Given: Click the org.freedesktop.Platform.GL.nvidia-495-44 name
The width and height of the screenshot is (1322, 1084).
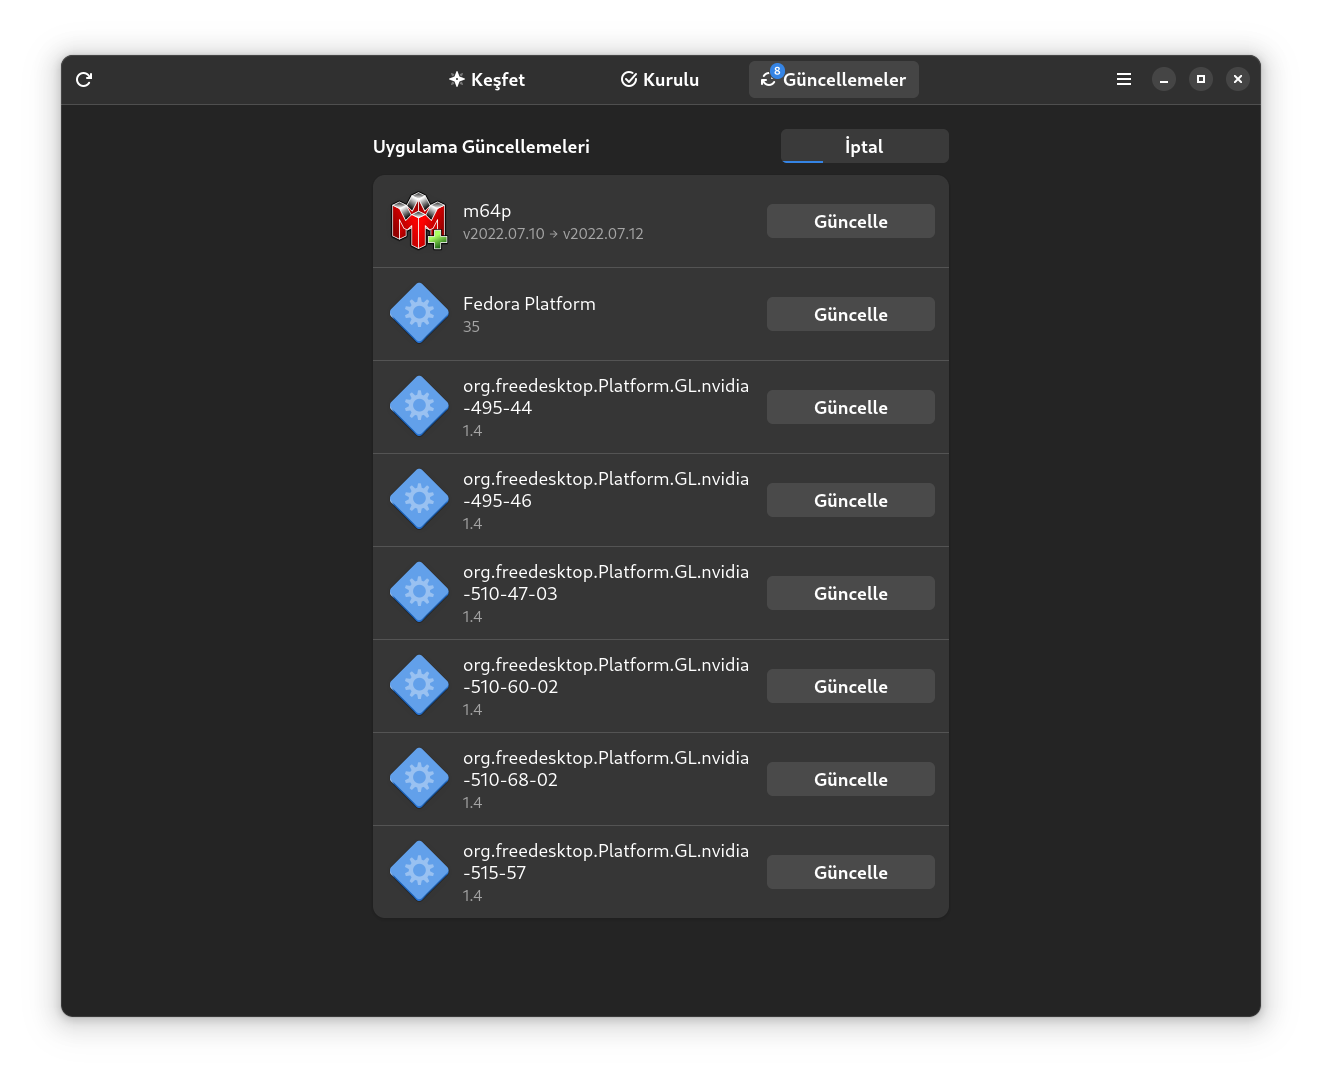Looking at the screenshot, I should point(606,397).
